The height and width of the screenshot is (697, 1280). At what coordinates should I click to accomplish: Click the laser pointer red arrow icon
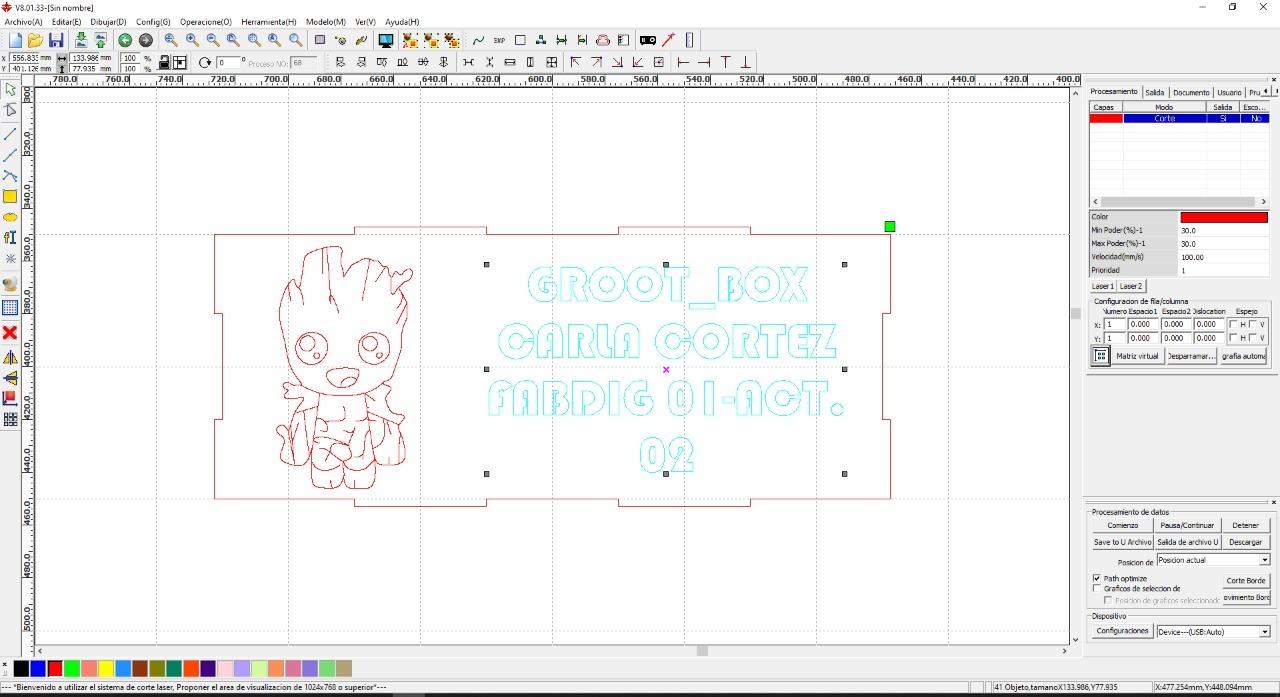click(668, 40)
